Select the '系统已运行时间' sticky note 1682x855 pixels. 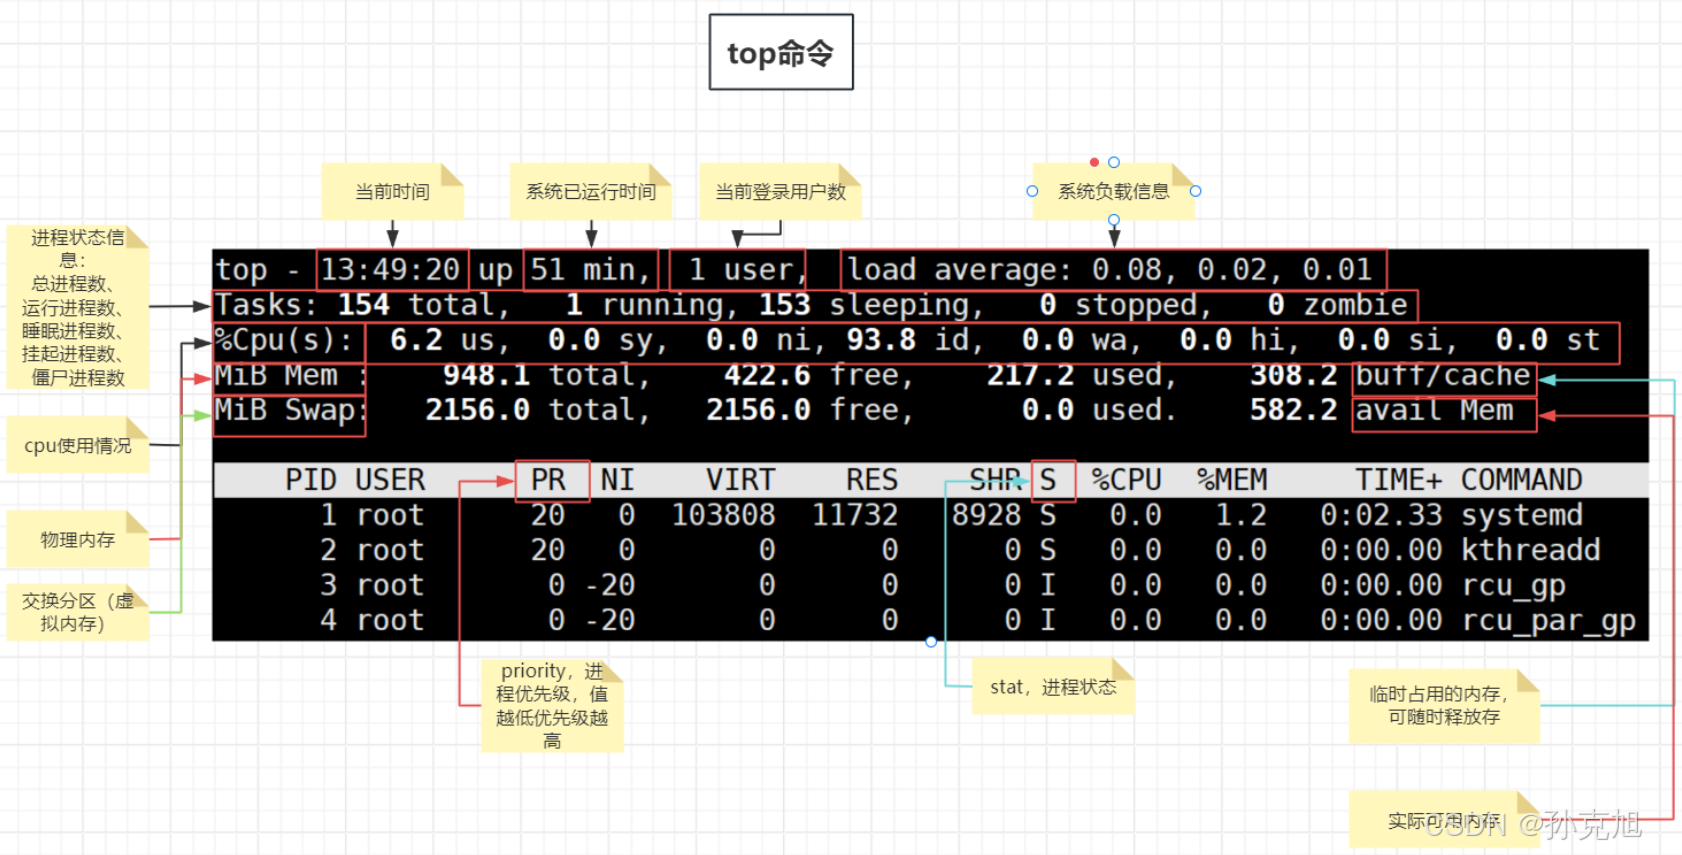(591, 191)
